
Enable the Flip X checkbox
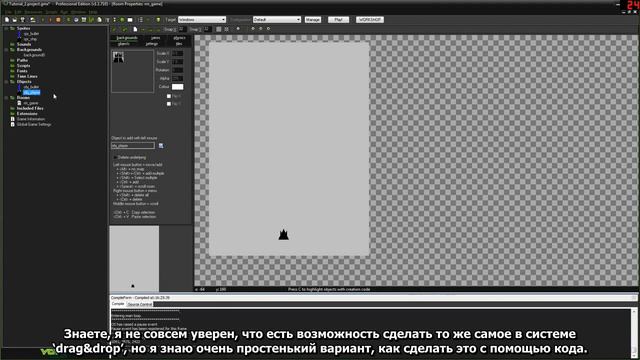169,96
